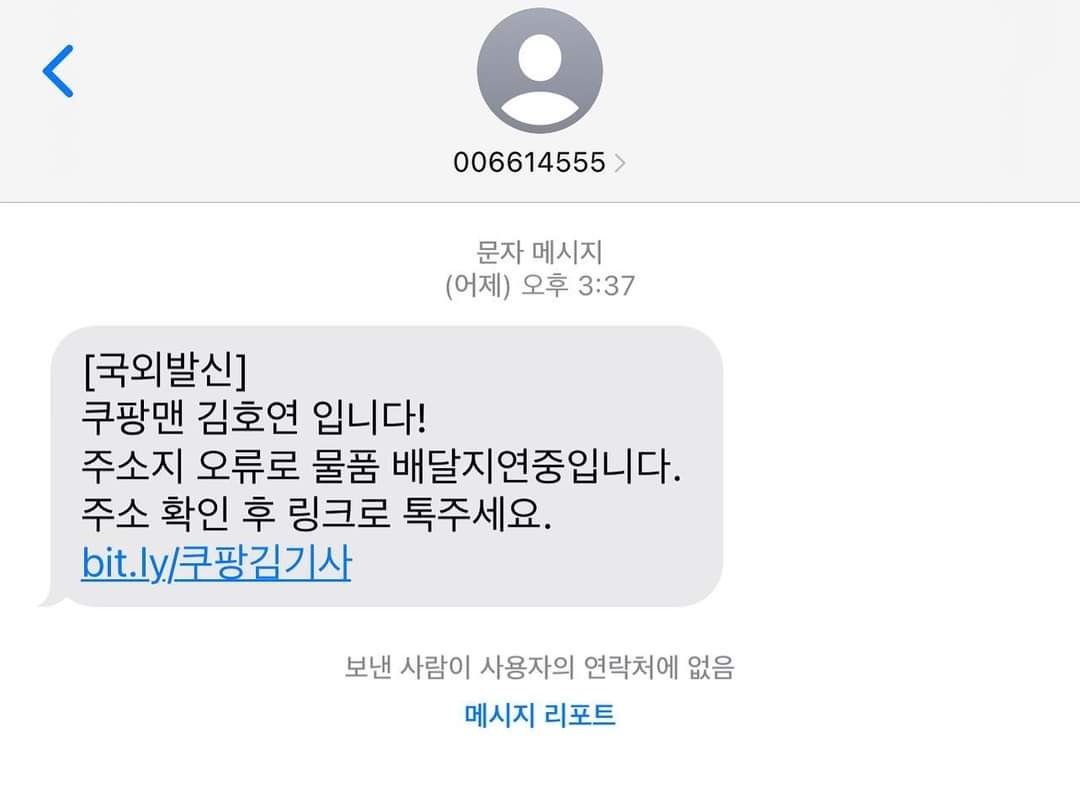Viewport: 1080px width, 803px height.
Task: Select the gray received message bubble
Action: click(x=380, y=466)
